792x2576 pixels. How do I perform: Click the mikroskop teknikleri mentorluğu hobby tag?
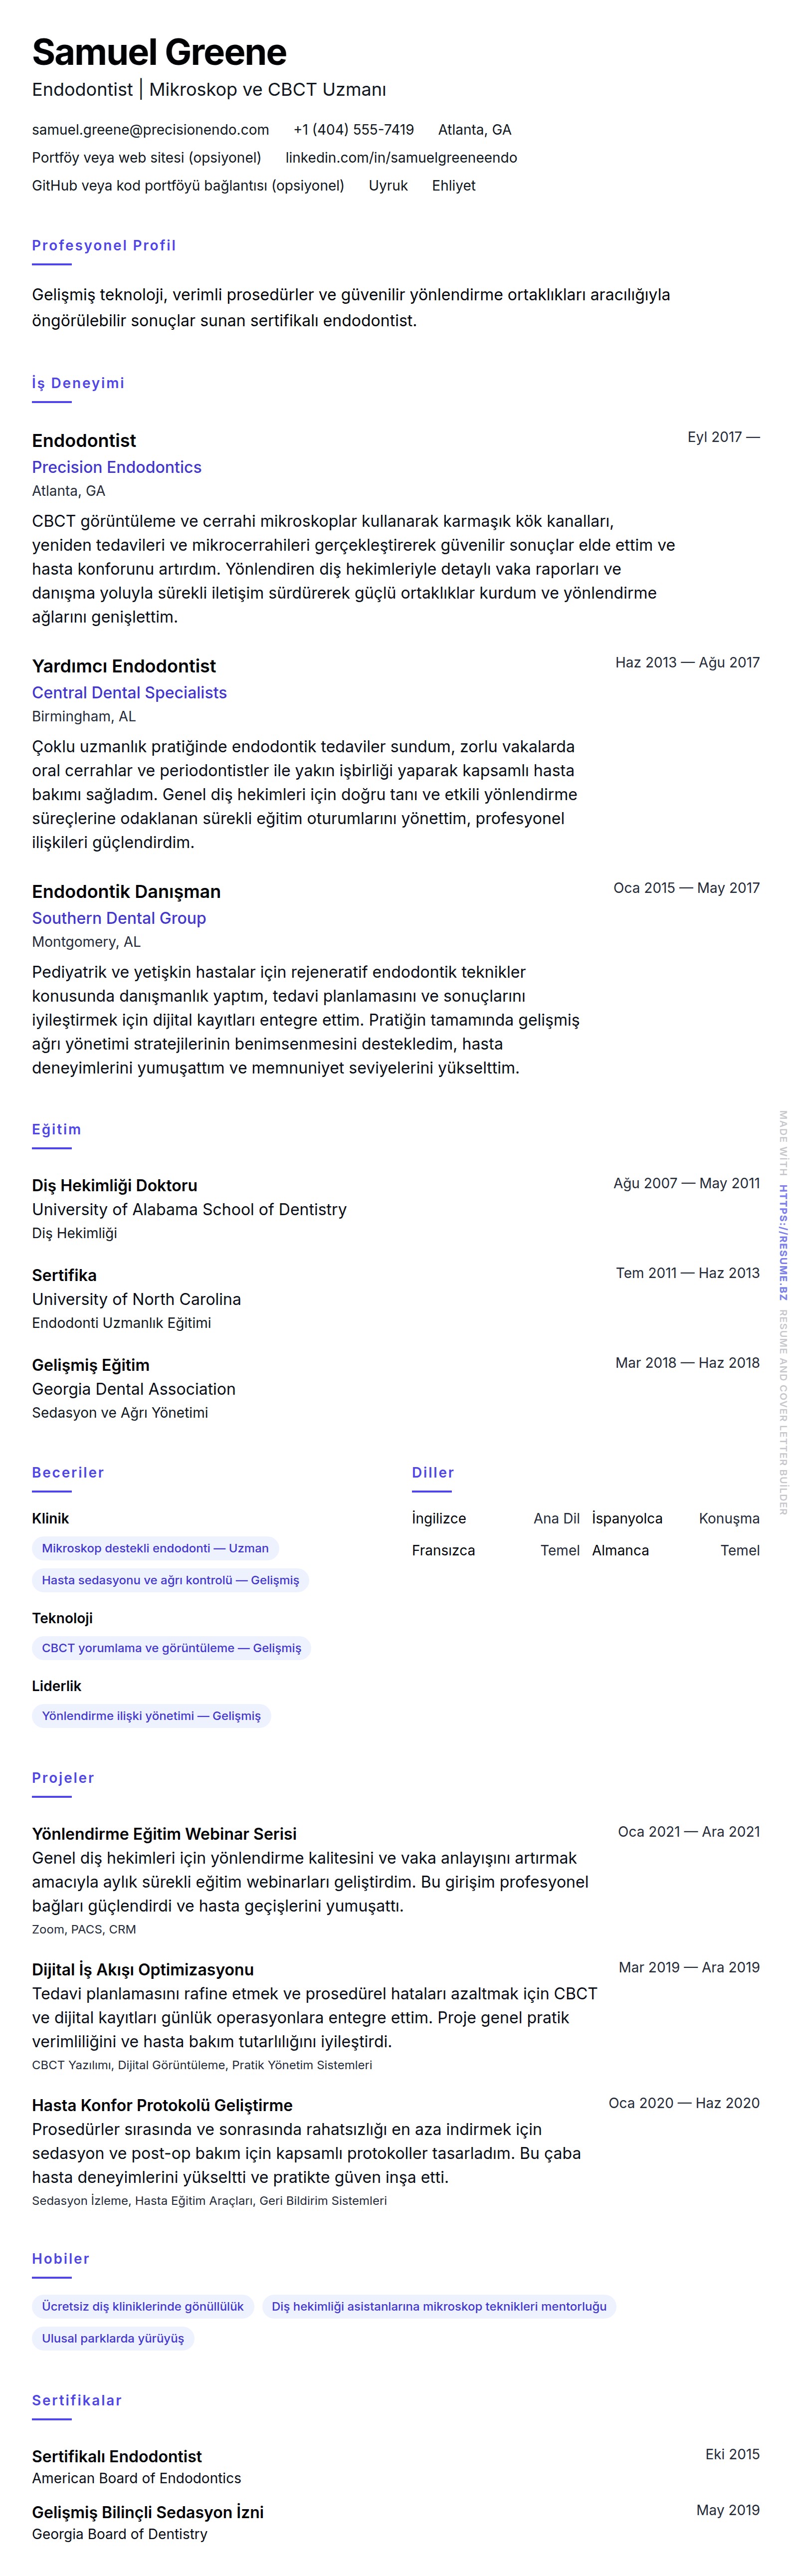439,2306
